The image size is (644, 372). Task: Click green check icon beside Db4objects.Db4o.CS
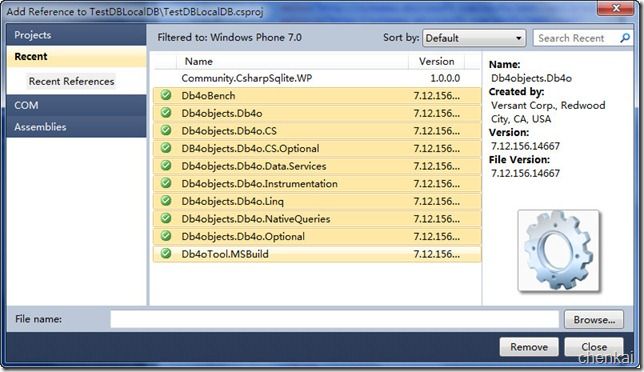[x=166, y=131]
